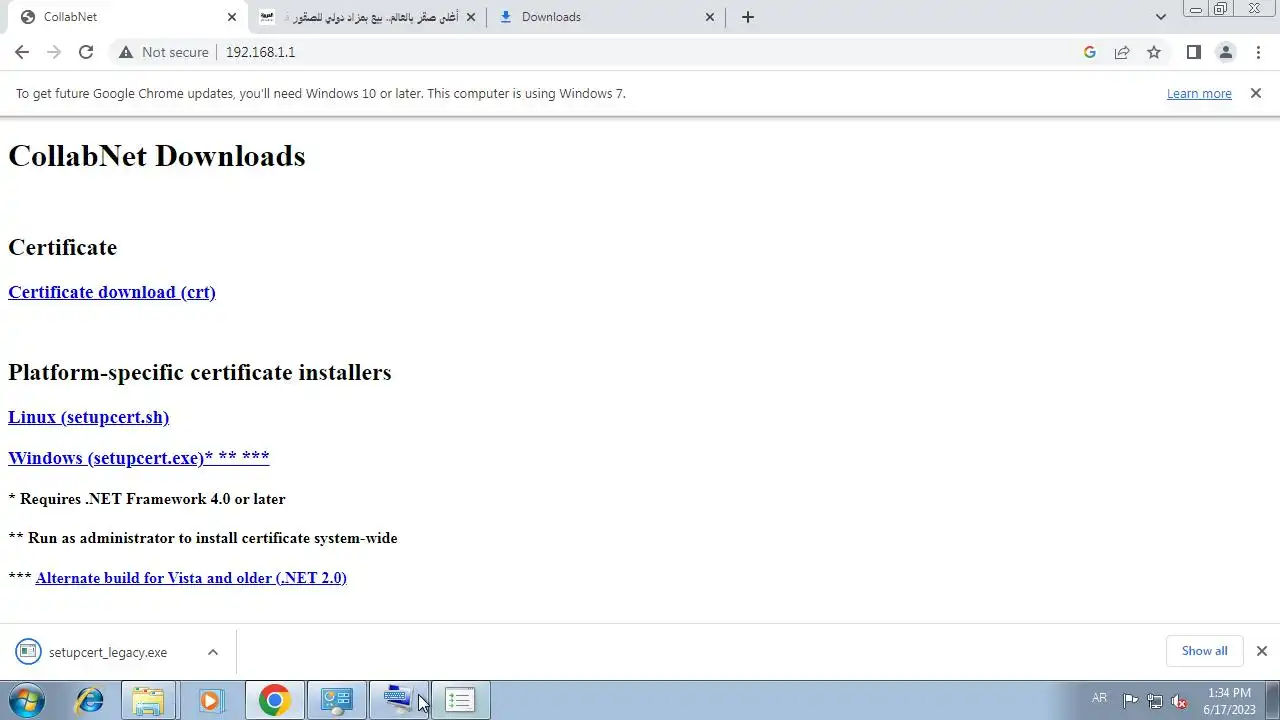Viewport: 1280px width, 720px height.
Task: Open the Windows (setupcert.exe) link
Action: 139,458
